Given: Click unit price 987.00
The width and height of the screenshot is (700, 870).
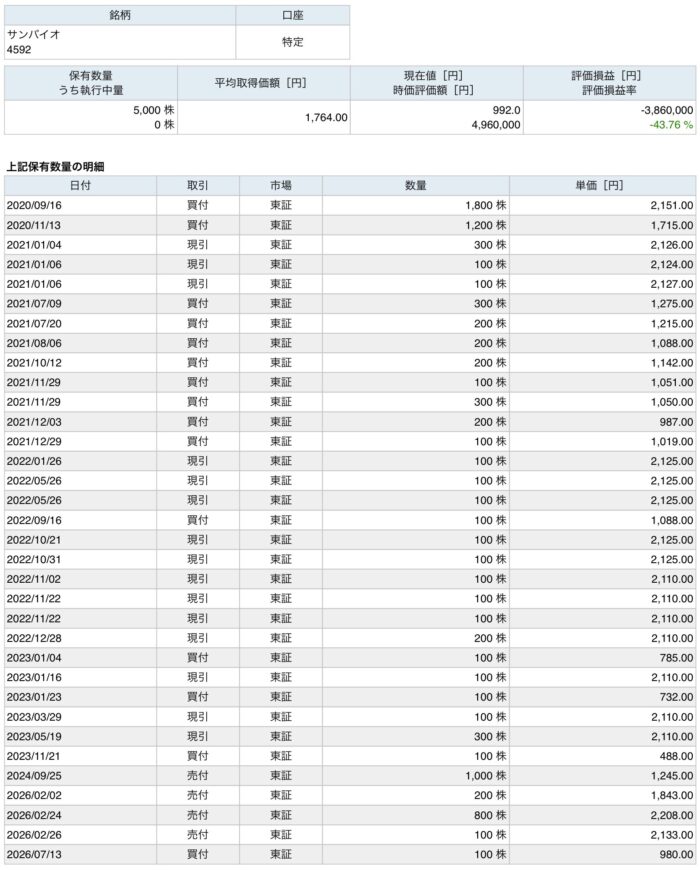Looking at the screenshot, I should pyautogui.click(x=676, y=422).
